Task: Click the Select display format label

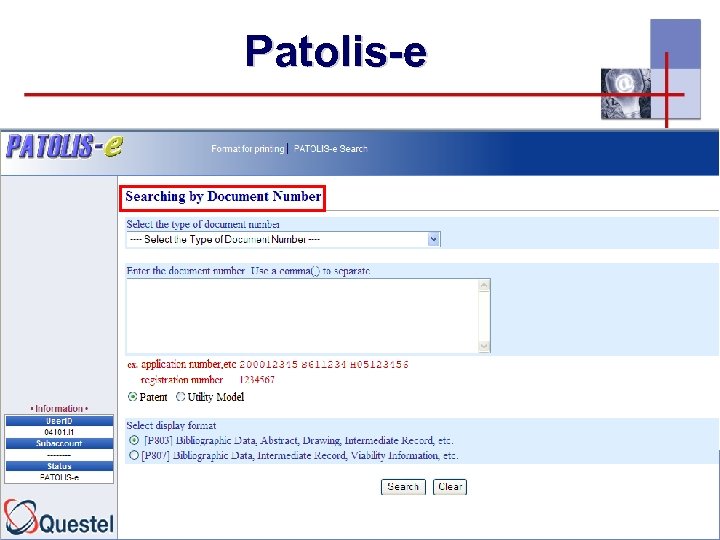Action: pos(171,425)
